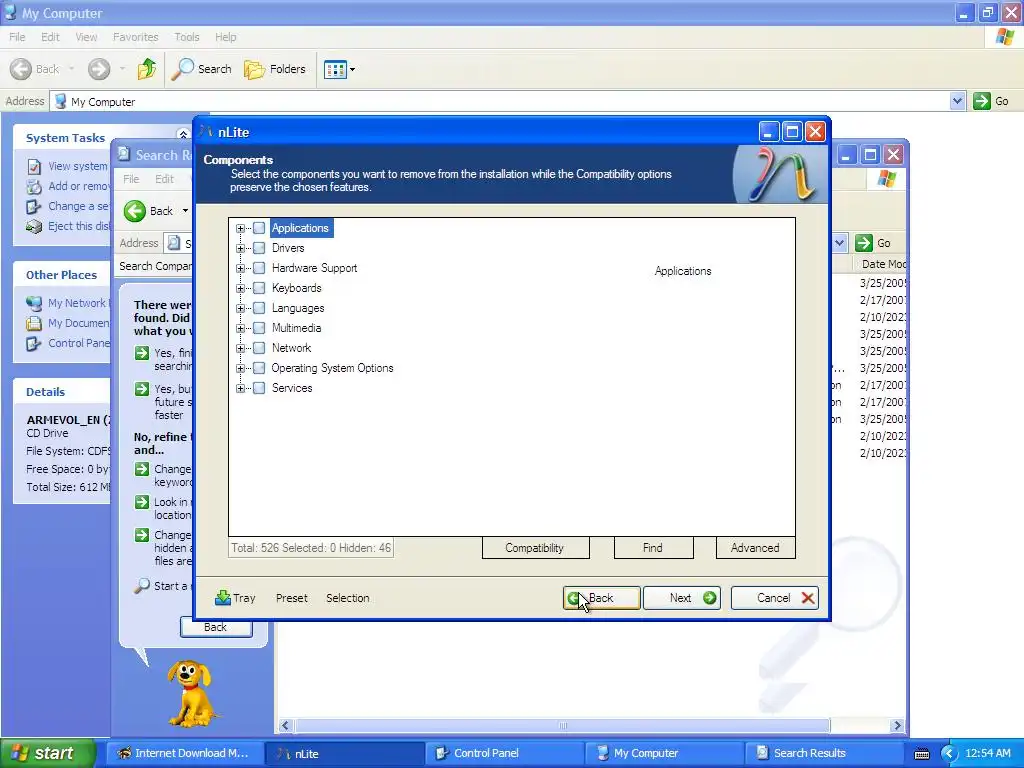The width and height of the screenshot is (1024, 768).
Task: Click the Go arrow in My Computer
Action: pyautogui.click(x=982, y=101)
